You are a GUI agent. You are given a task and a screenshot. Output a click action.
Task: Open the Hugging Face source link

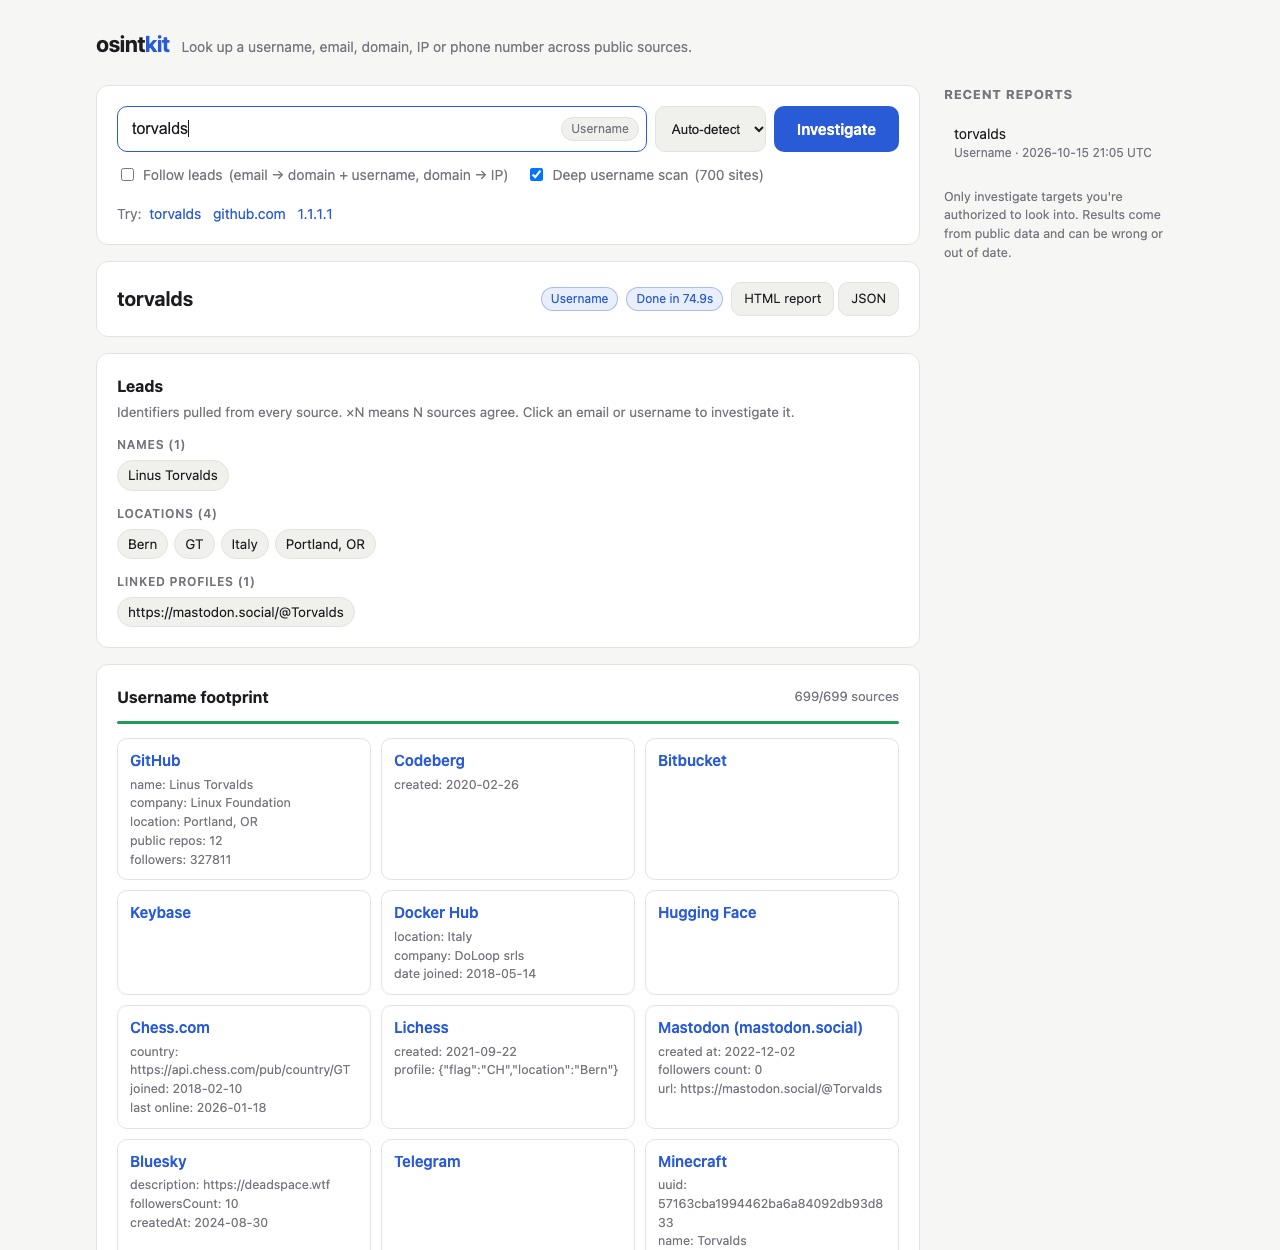[x=707, y=913]
